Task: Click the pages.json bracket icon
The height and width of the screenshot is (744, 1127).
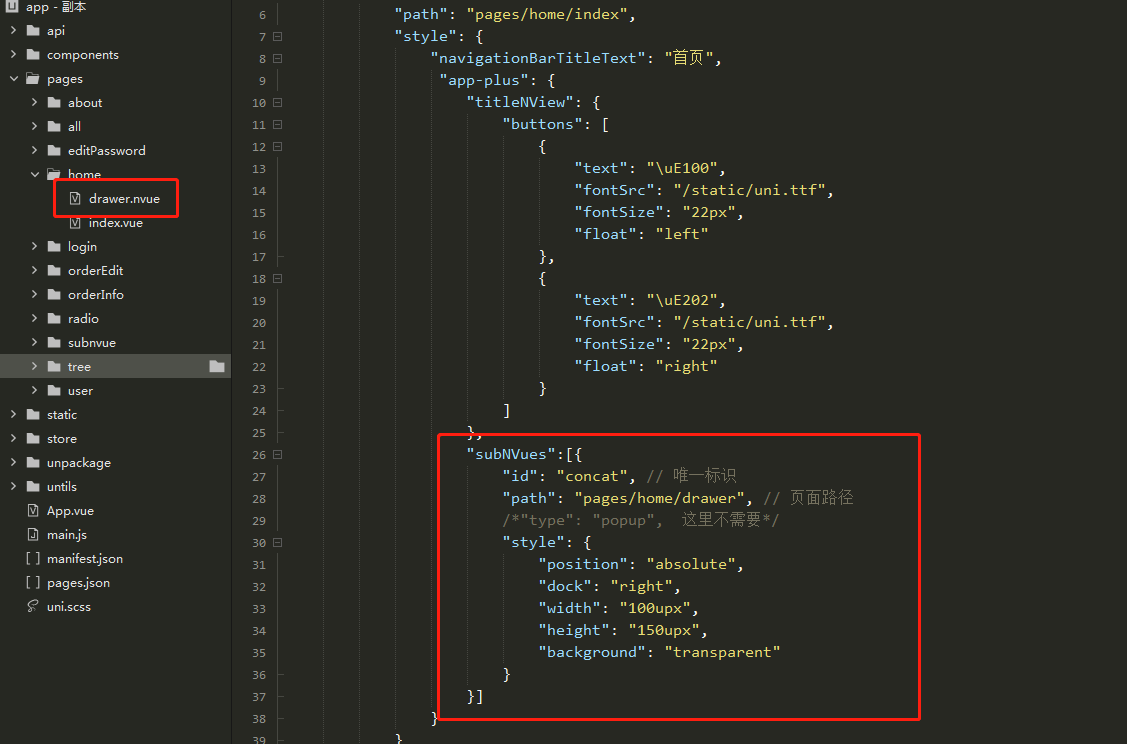Action: click(x=33, y=582)
